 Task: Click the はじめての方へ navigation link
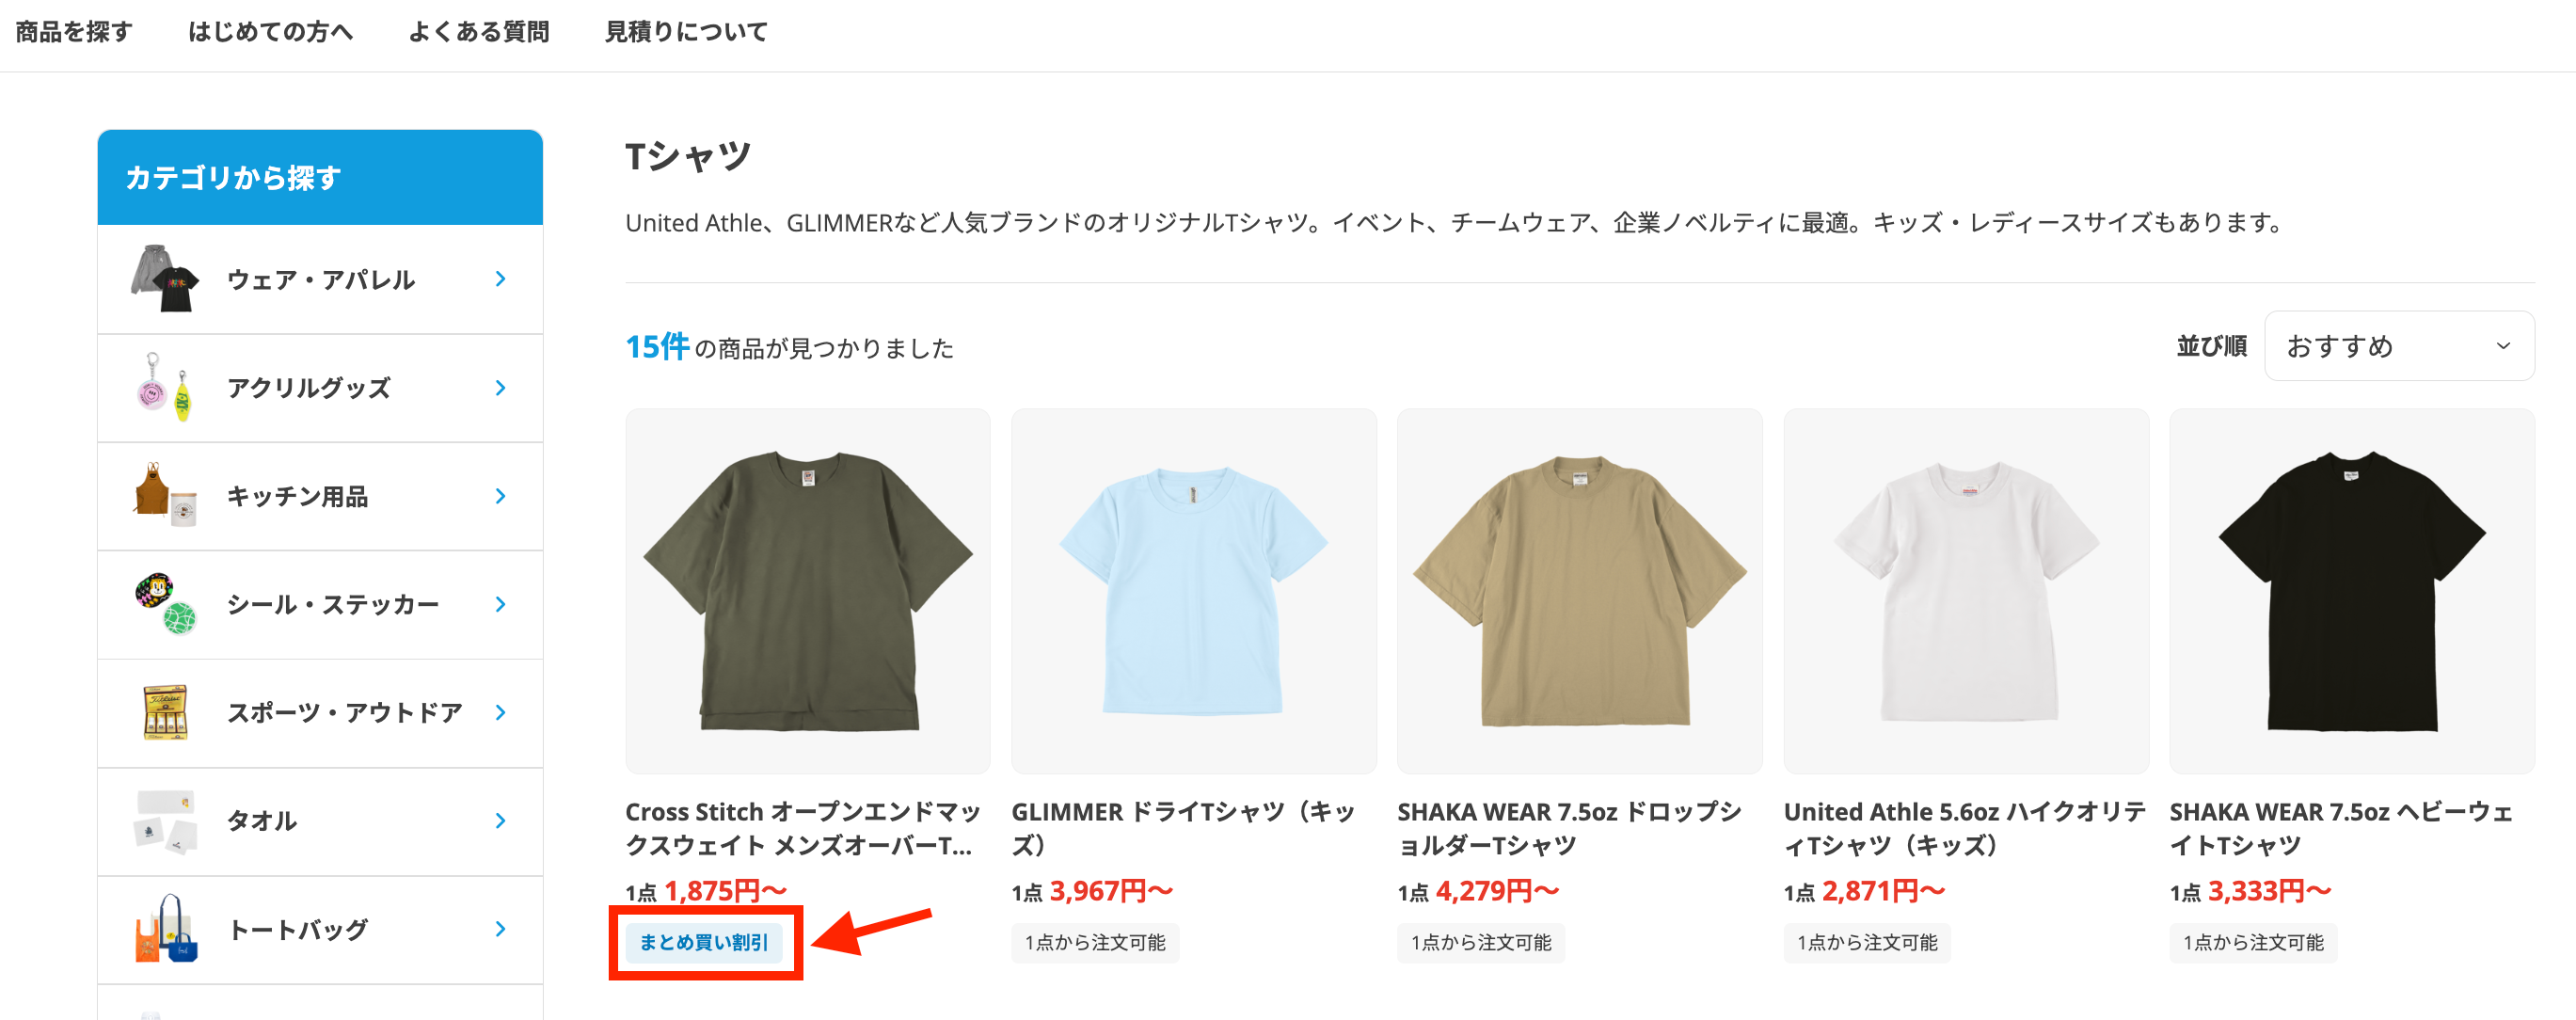270,32
